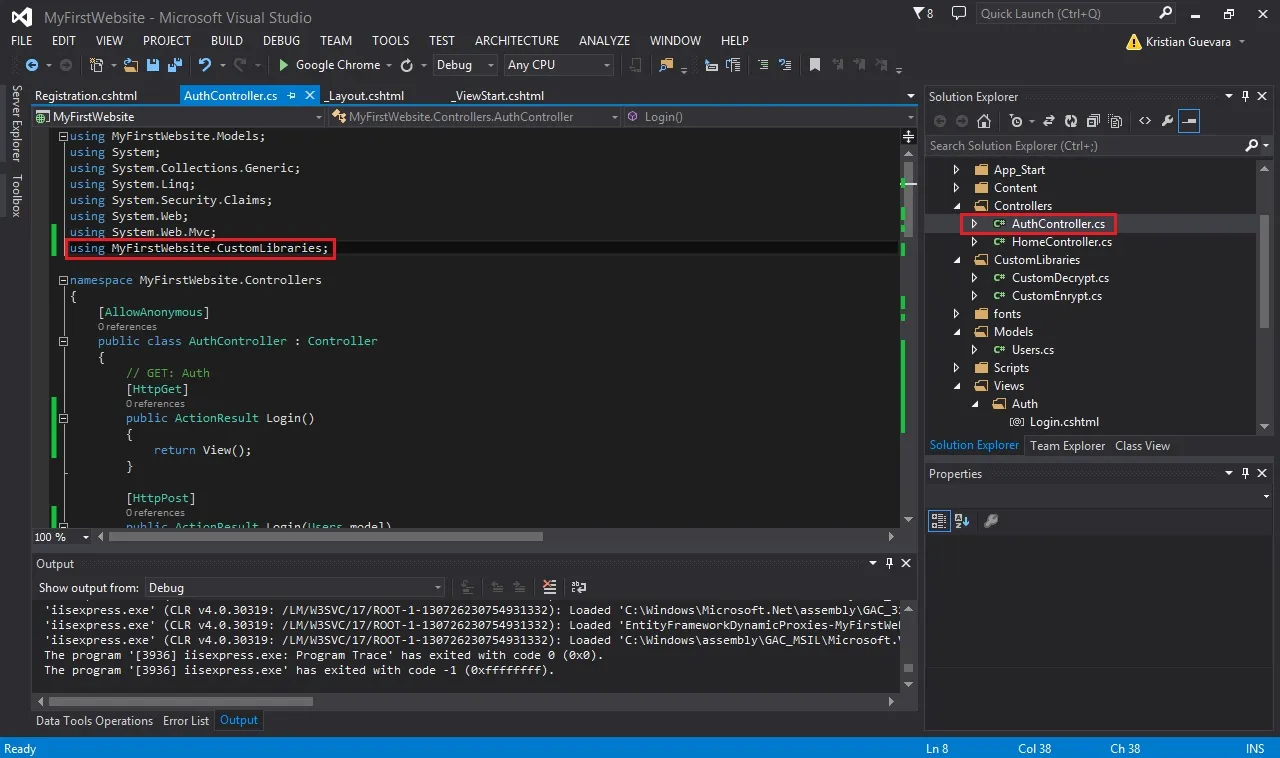Screen dimensions: 1280x758
Task: Click Sync with Active Document icon
Action: [1048, 121]
